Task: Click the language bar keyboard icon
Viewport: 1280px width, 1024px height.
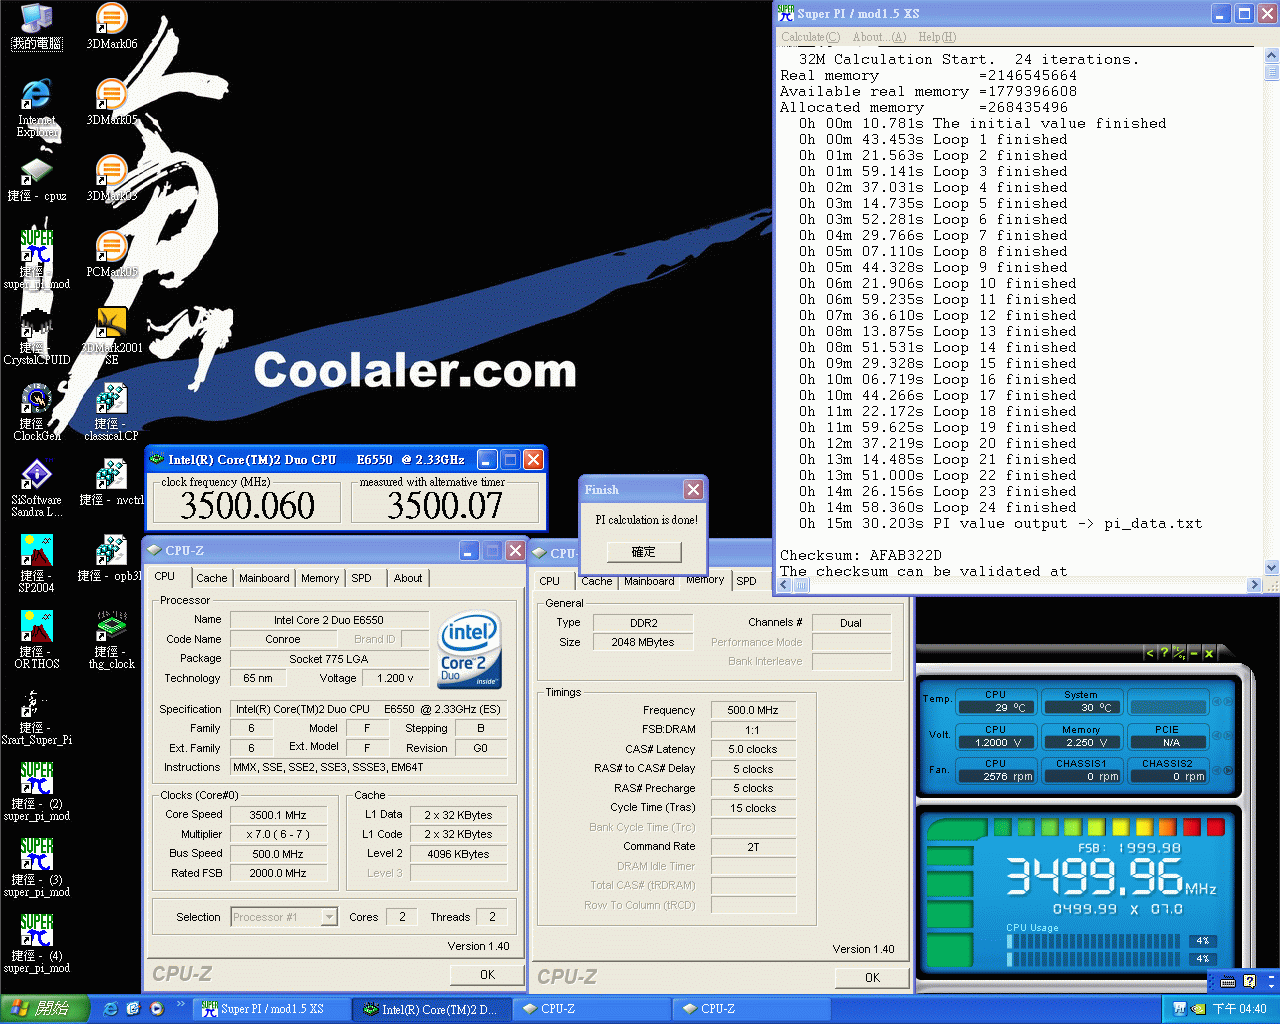Action: tap(1228, 982)
